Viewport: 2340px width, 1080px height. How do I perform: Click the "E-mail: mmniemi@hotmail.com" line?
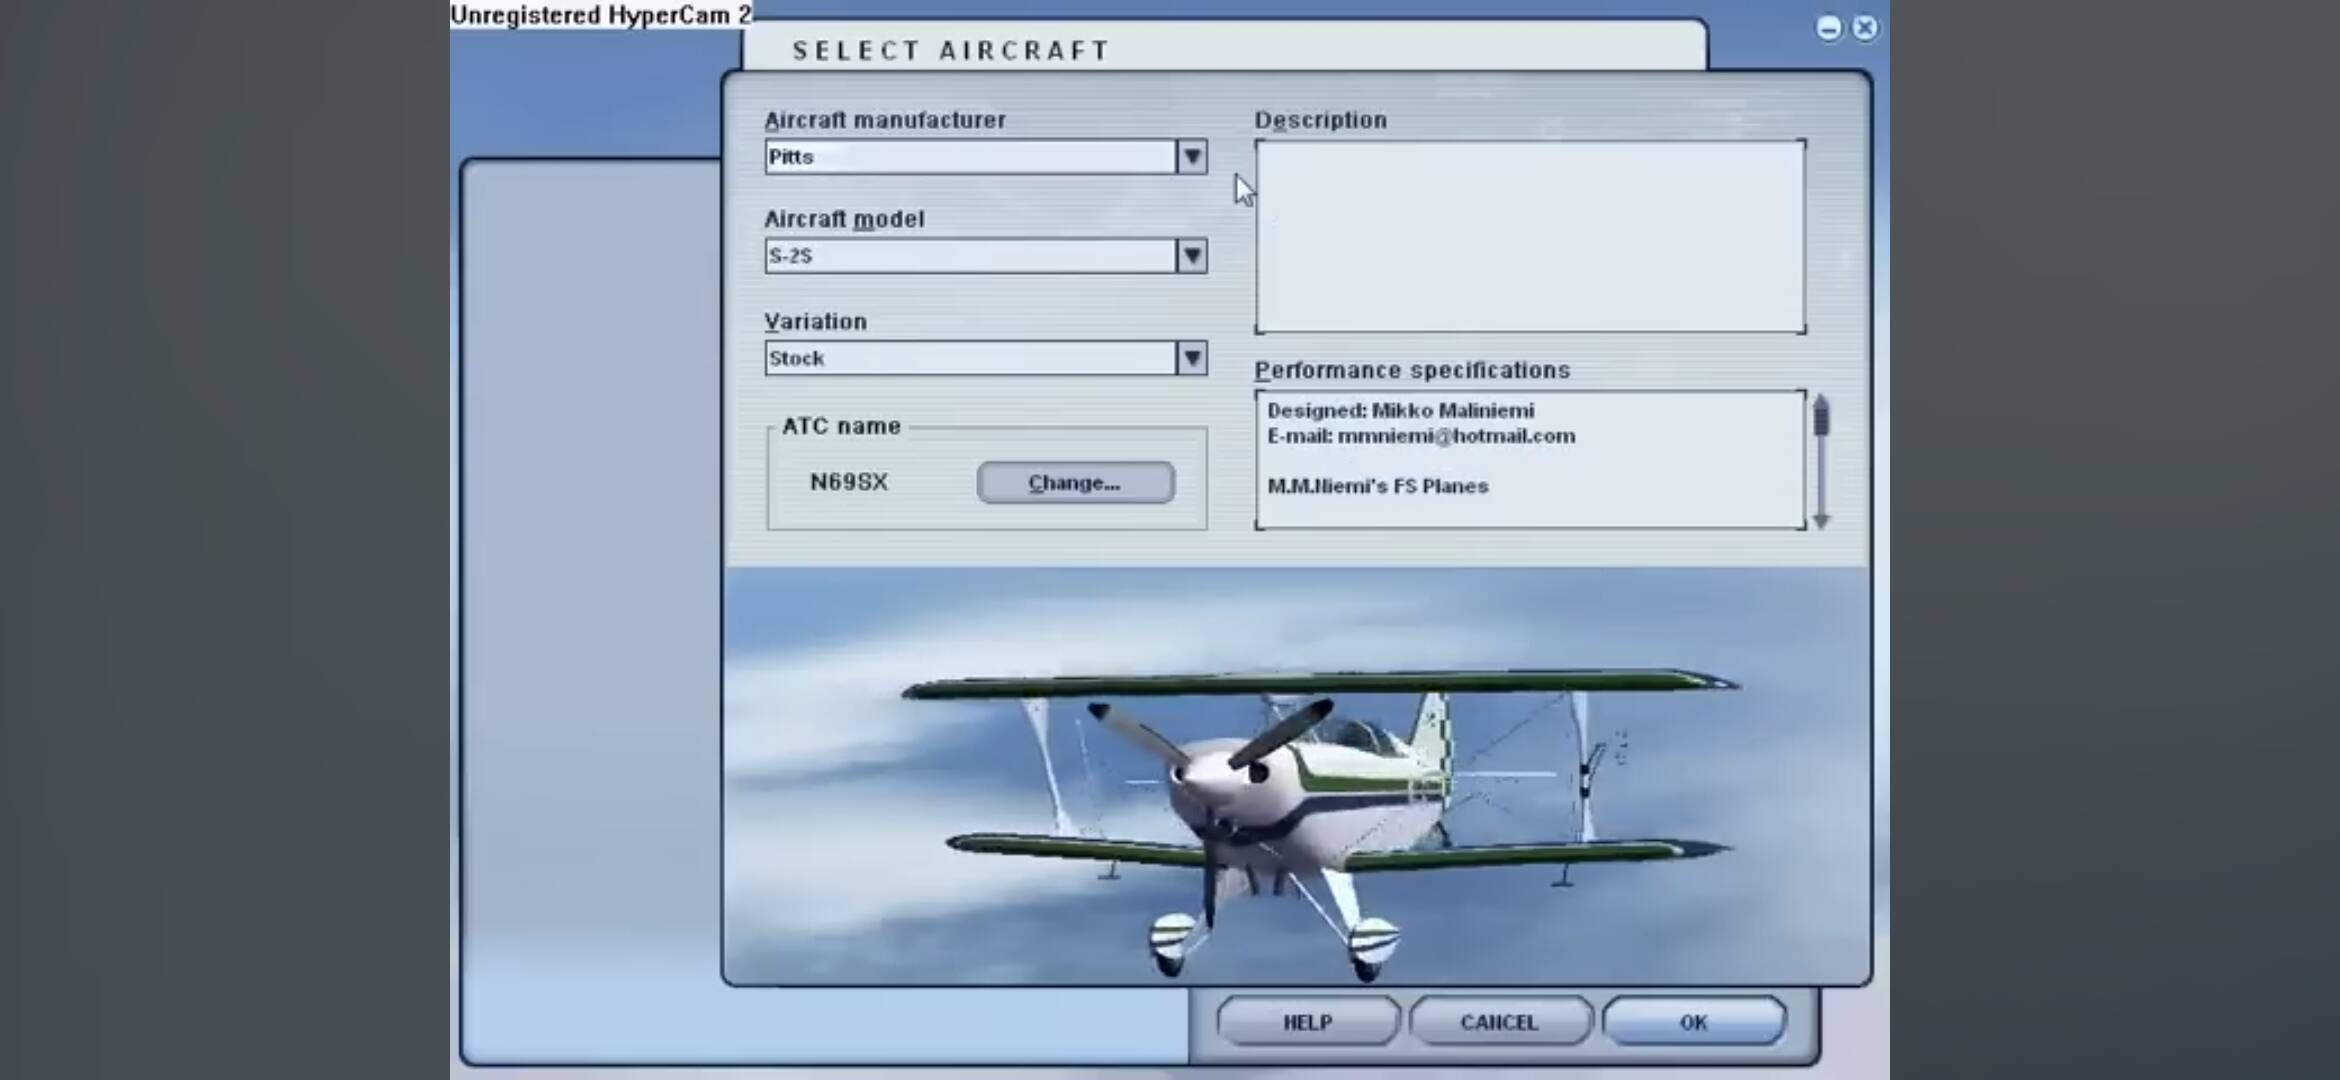[x=1421, y=436]
